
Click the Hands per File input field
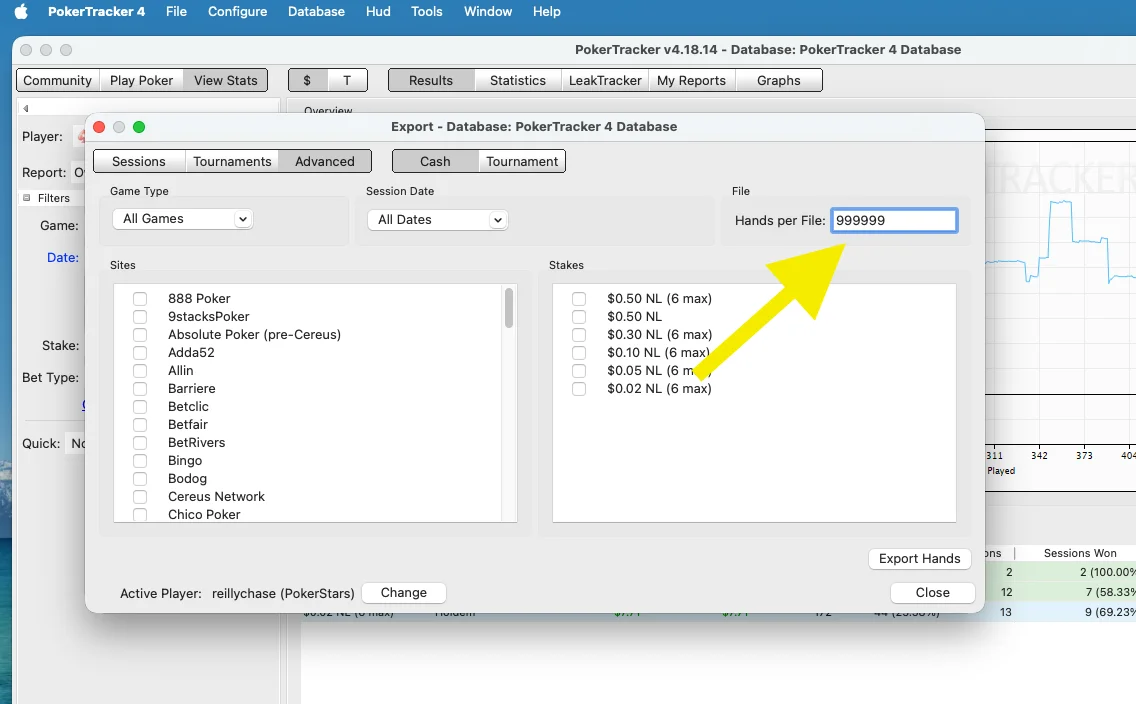tap(894, 220)
